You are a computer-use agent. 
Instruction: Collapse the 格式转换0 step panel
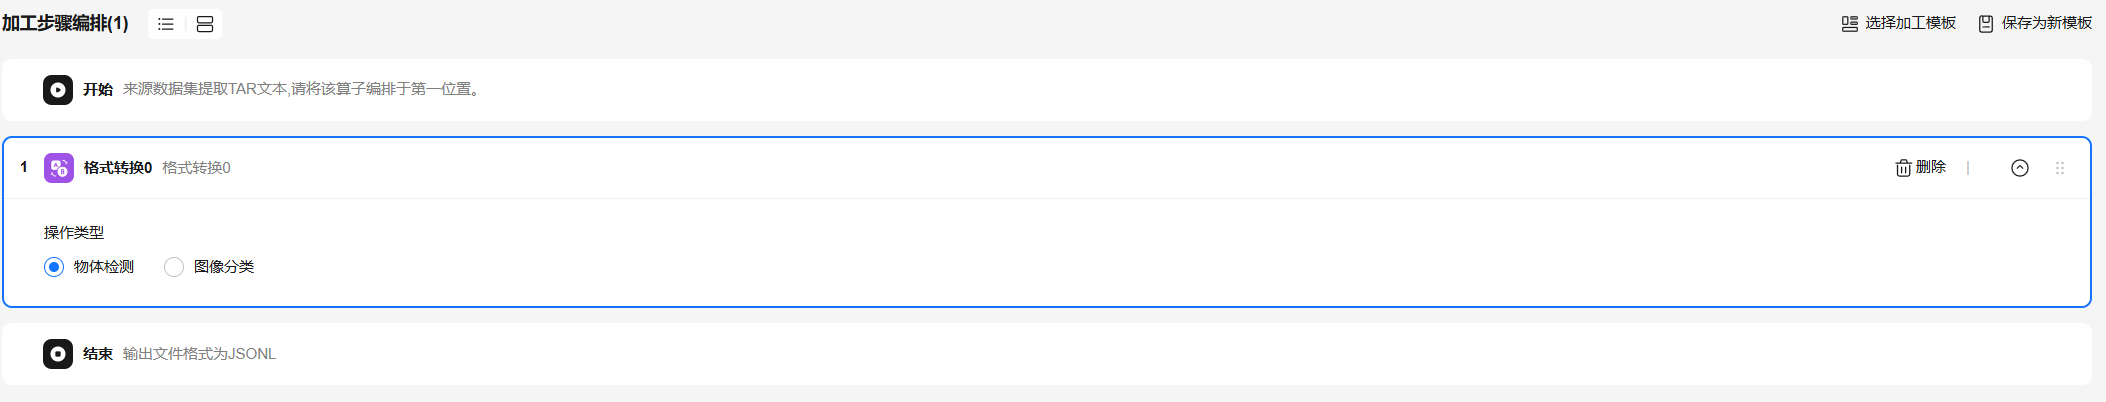point(2019,168)
